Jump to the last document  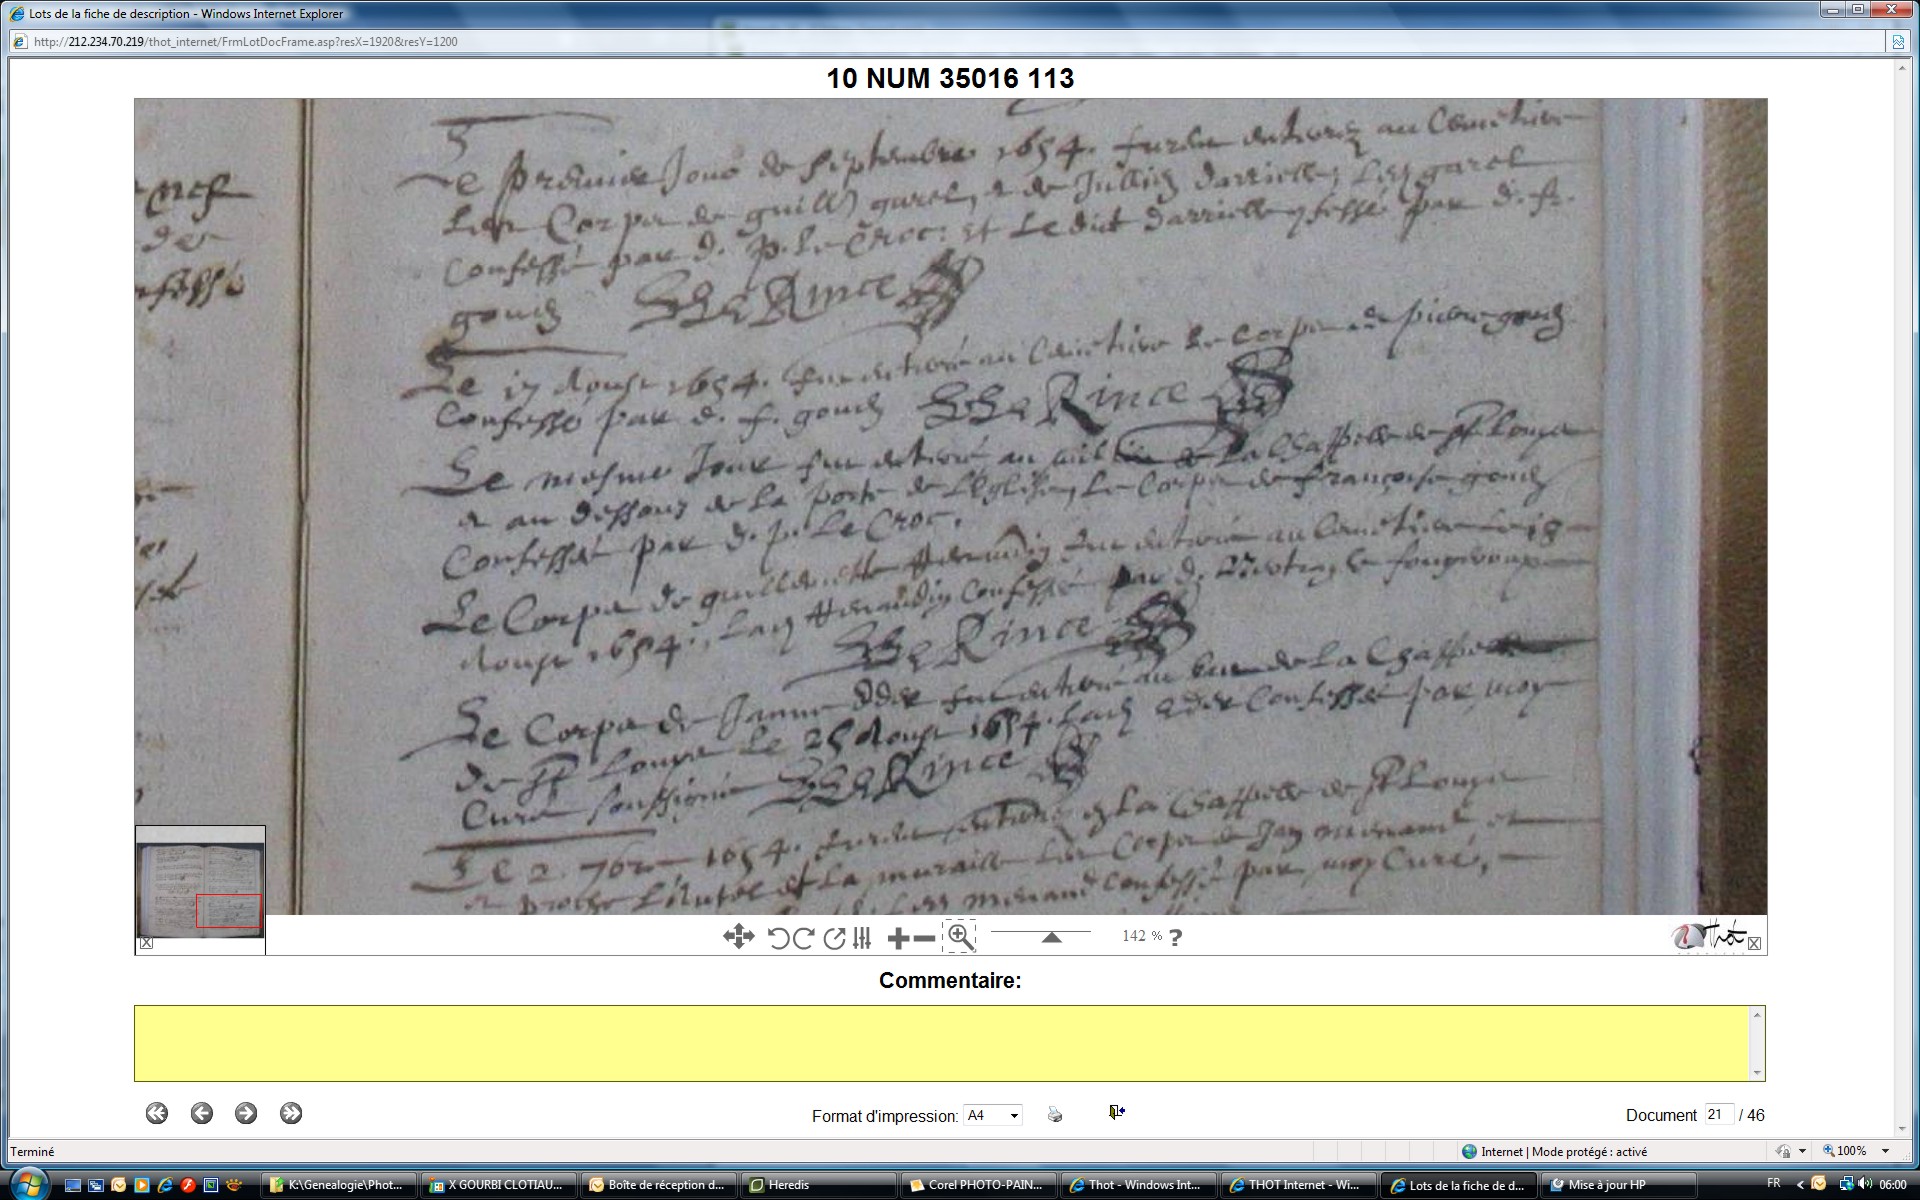click(291, 1114)
